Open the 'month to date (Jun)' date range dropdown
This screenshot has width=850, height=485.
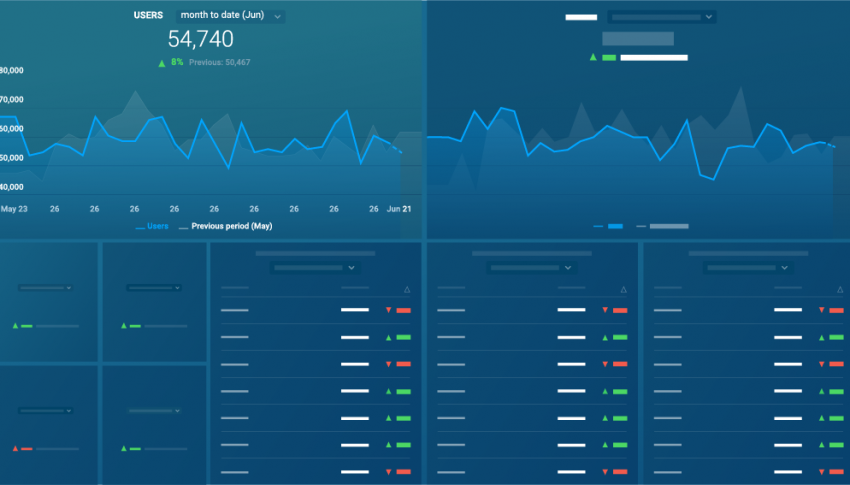click(x=230, y=16)
